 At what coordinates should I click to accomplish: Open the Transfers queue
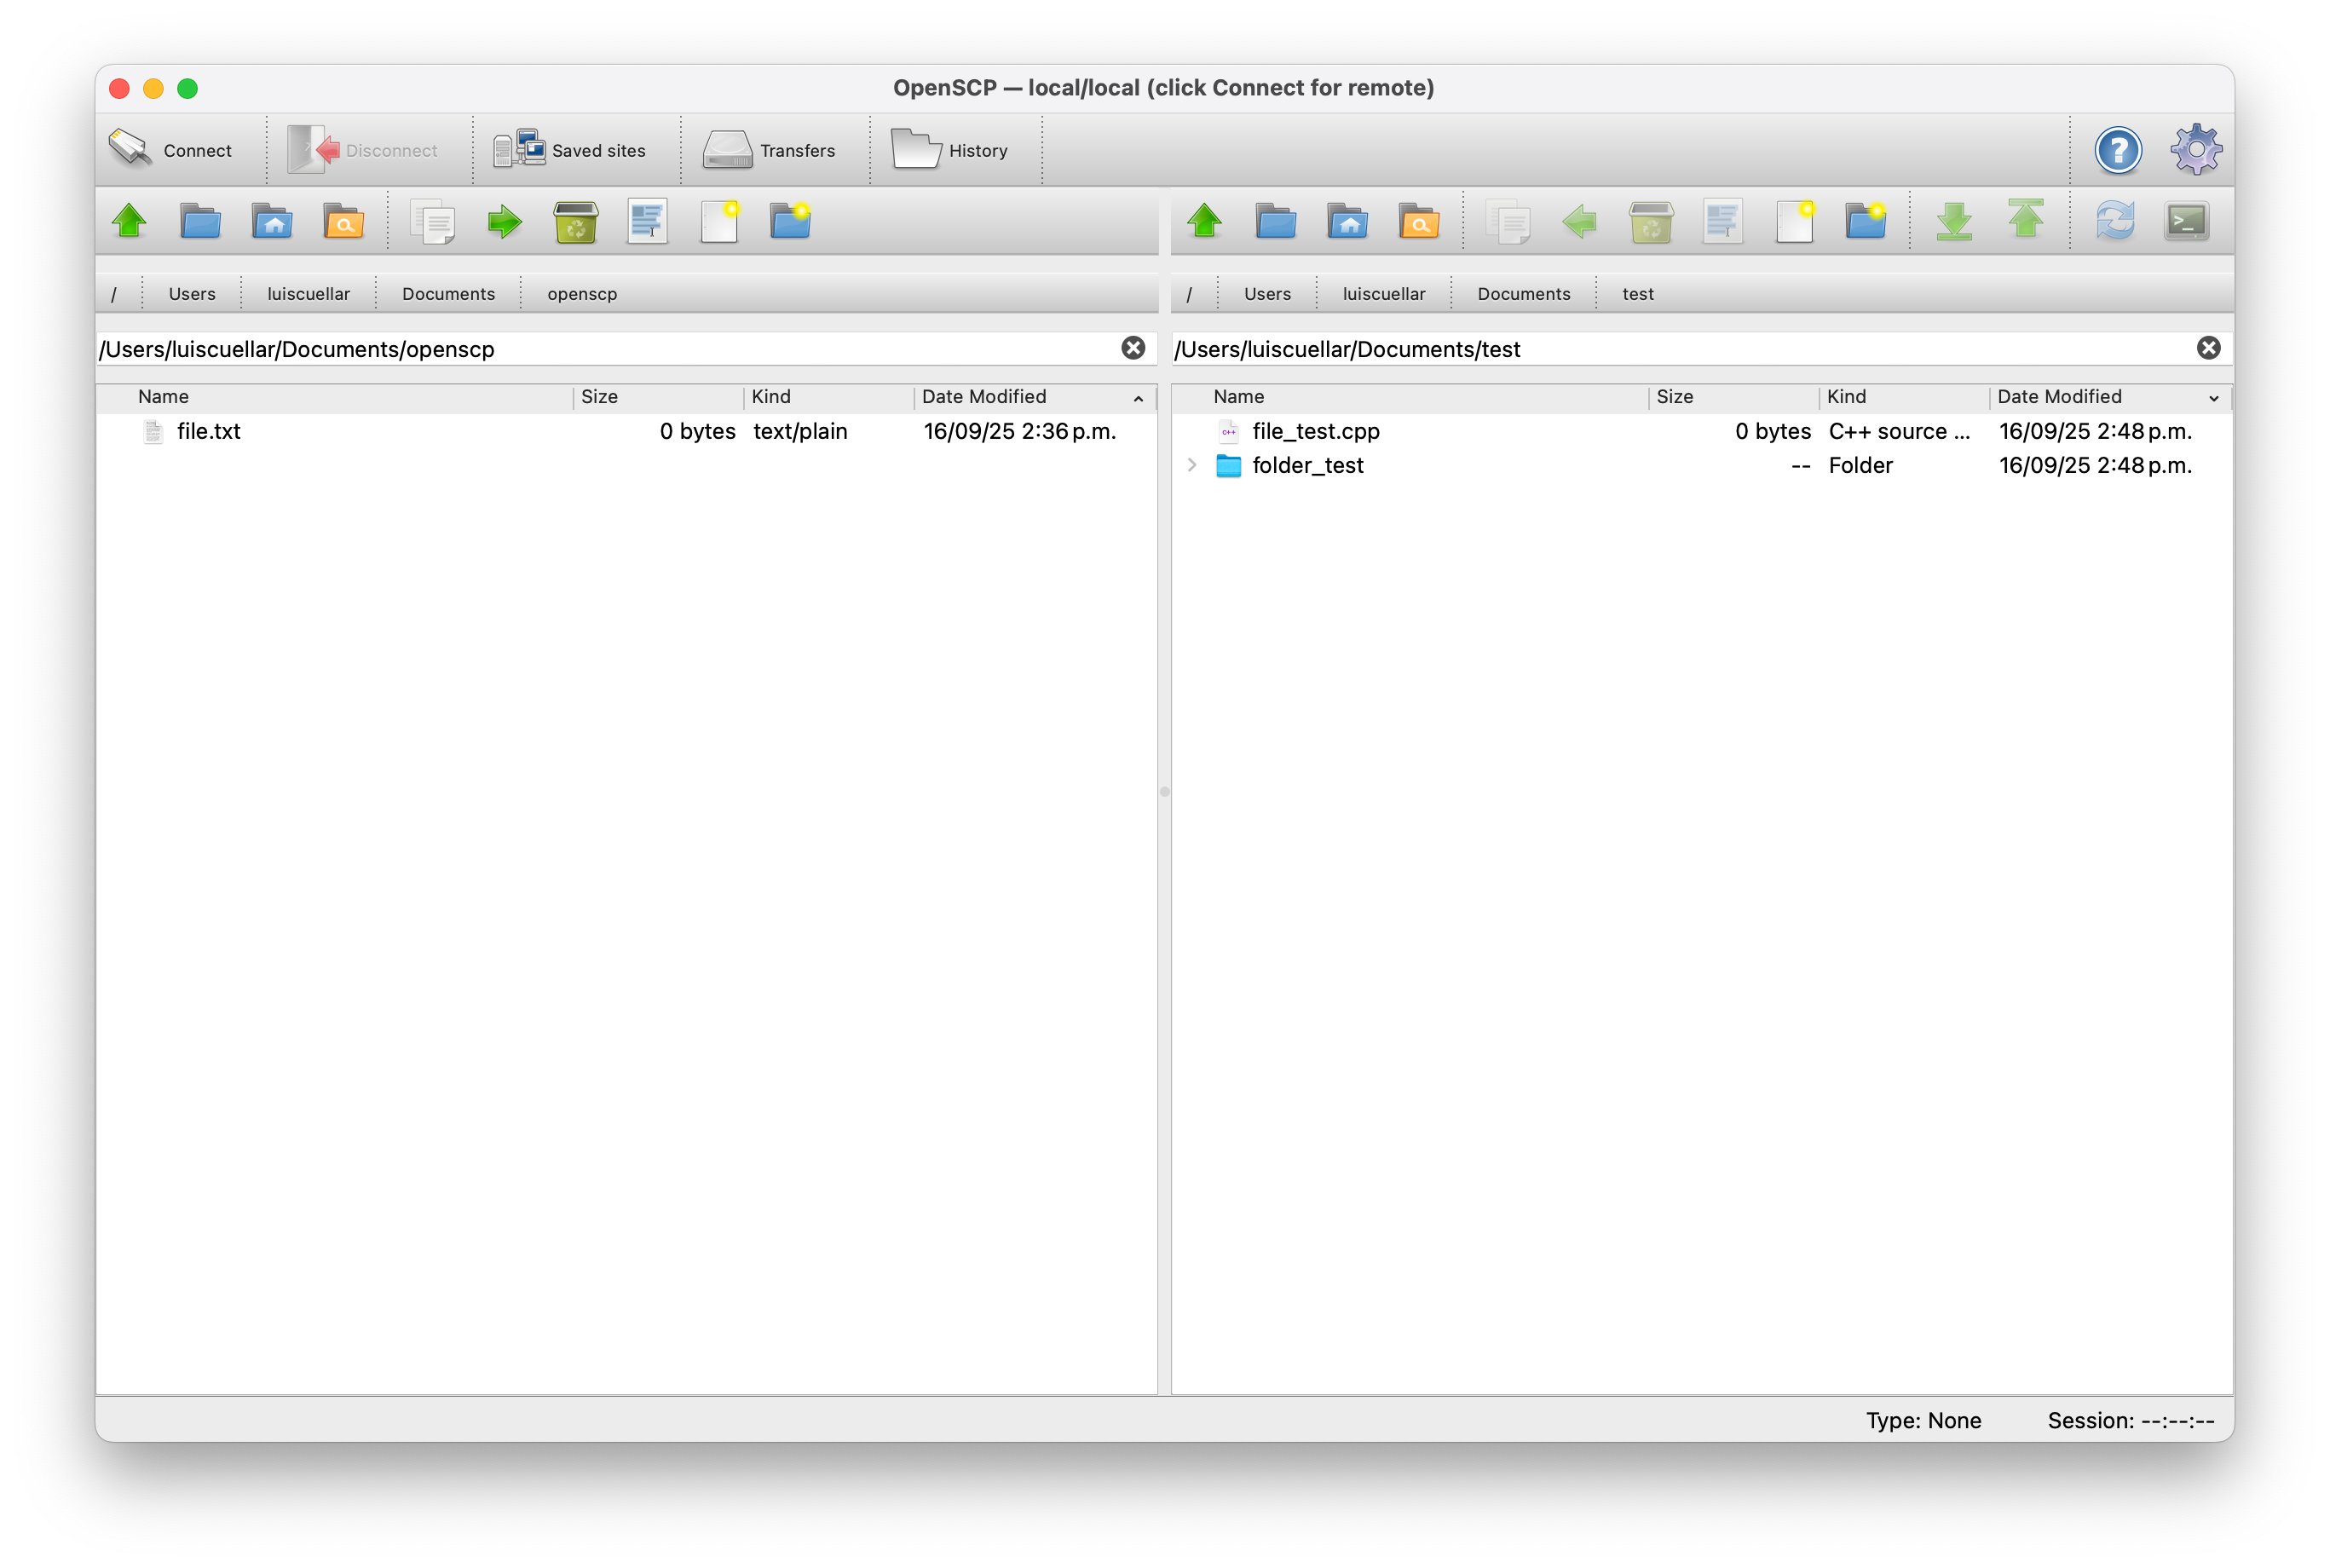[x=769, y=150]
